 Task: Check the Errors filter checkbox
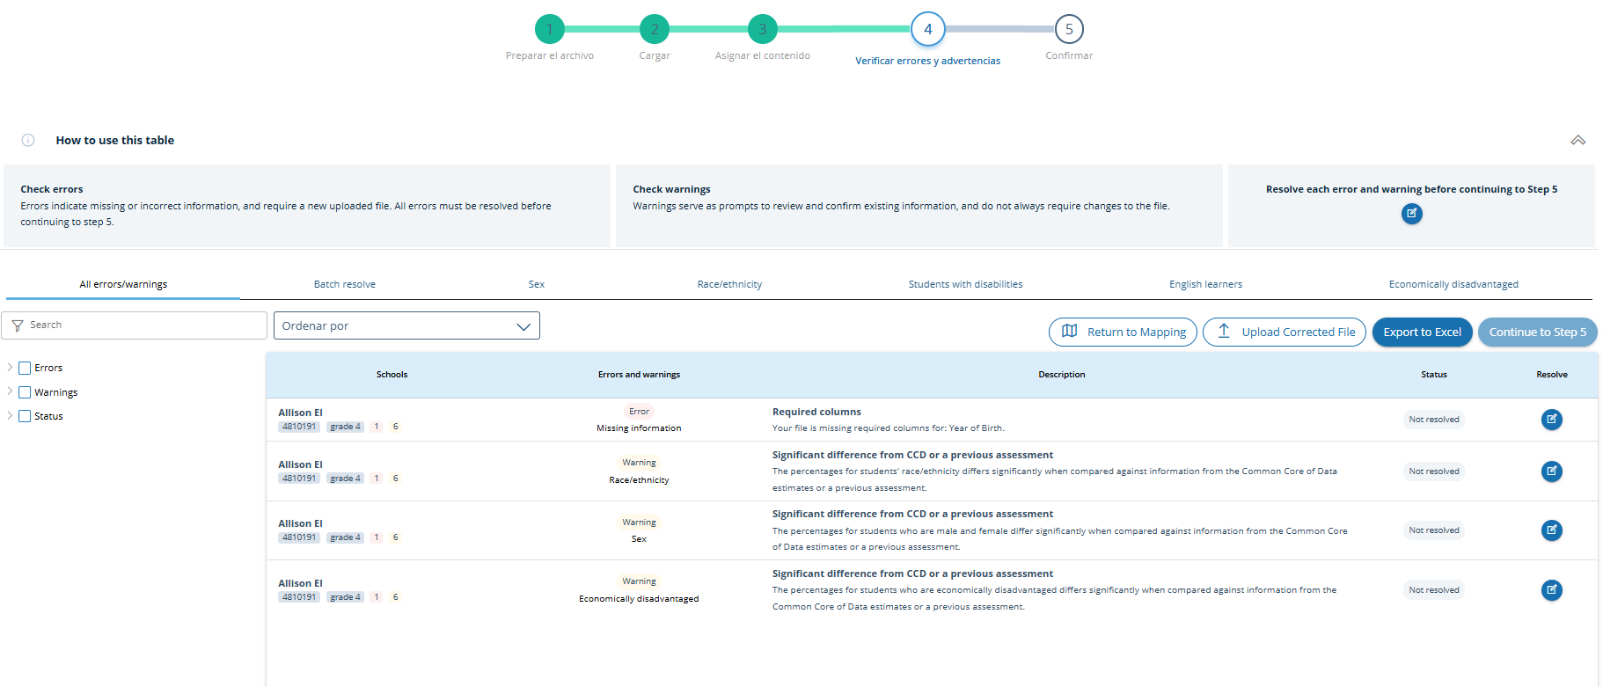click(25, 368)
